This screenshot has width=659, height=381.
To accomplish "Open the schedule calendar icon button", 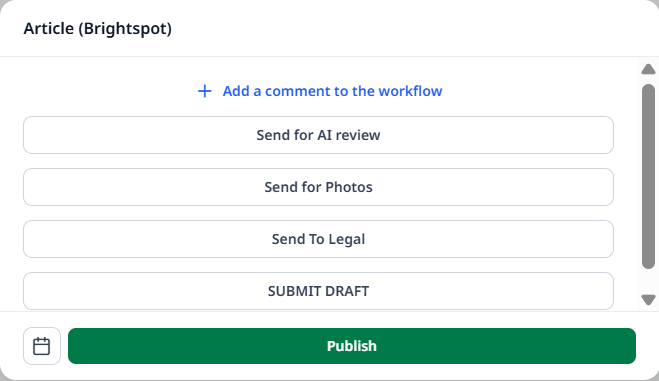I will pyautogui.click(x=42, y=346).
